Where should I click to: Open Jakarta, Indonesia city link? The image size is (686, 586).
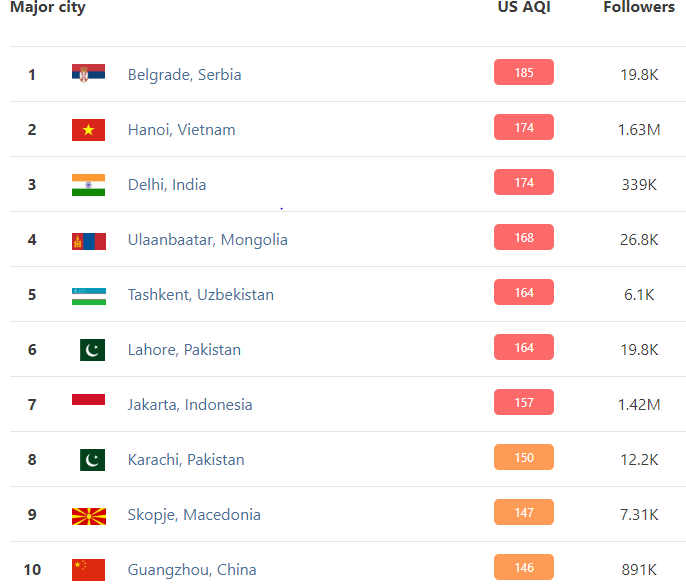pos(190,405)
